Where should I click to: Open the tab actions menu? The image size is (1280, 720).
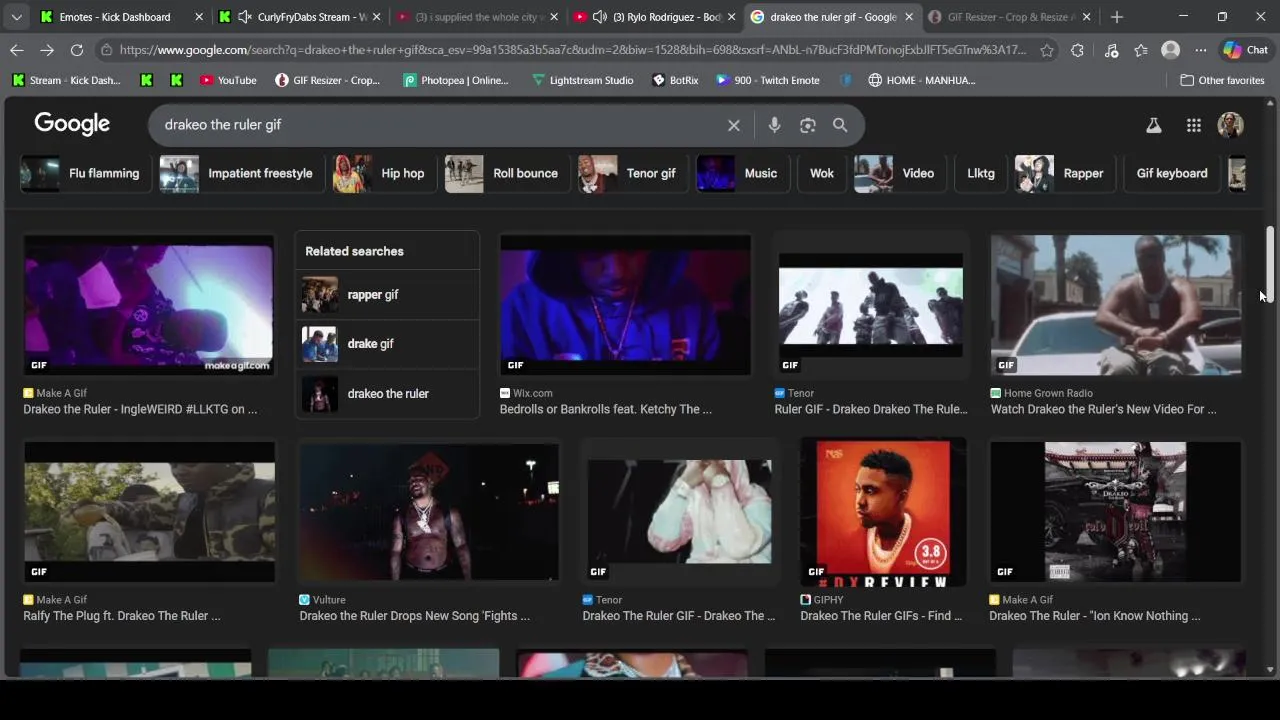point(16,17)
